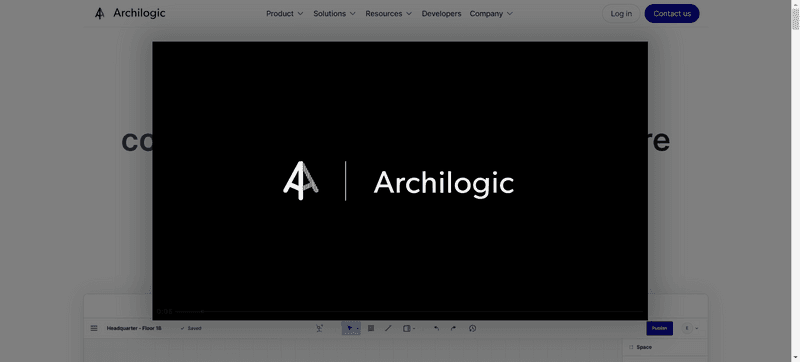Expand the Solutions menu
This screenshot has width=800, height=362.
334,14
